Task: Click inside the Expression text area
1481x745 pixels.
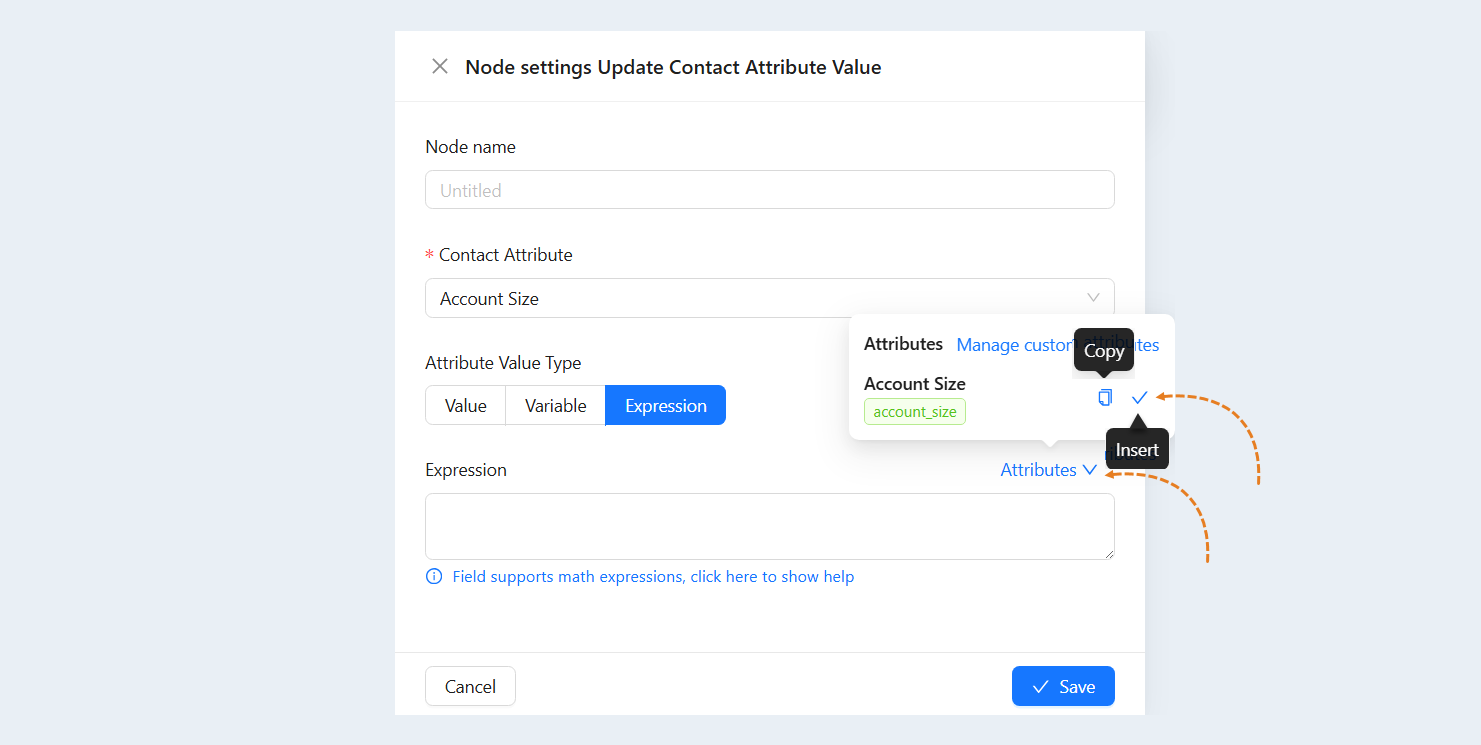Action: [x=770, y=526]
